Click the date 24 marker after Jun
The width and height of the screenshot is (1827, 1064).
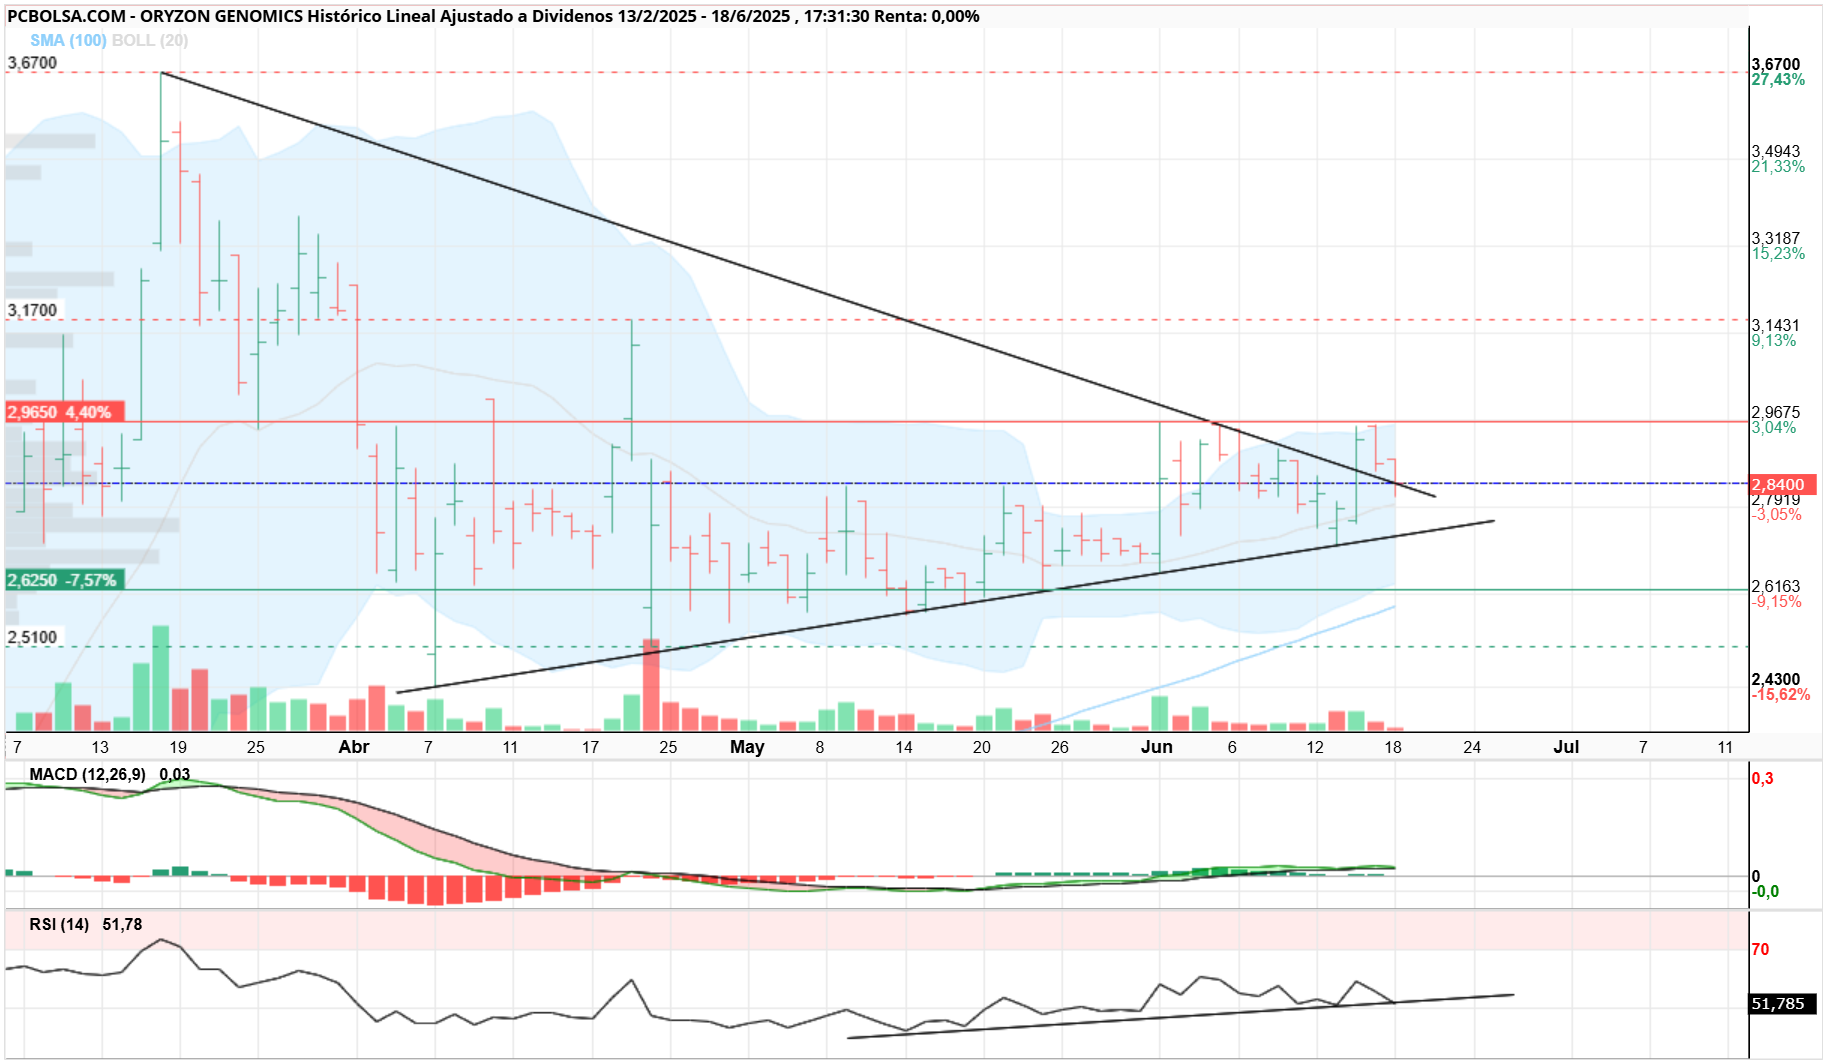[x=1472, y=747]
